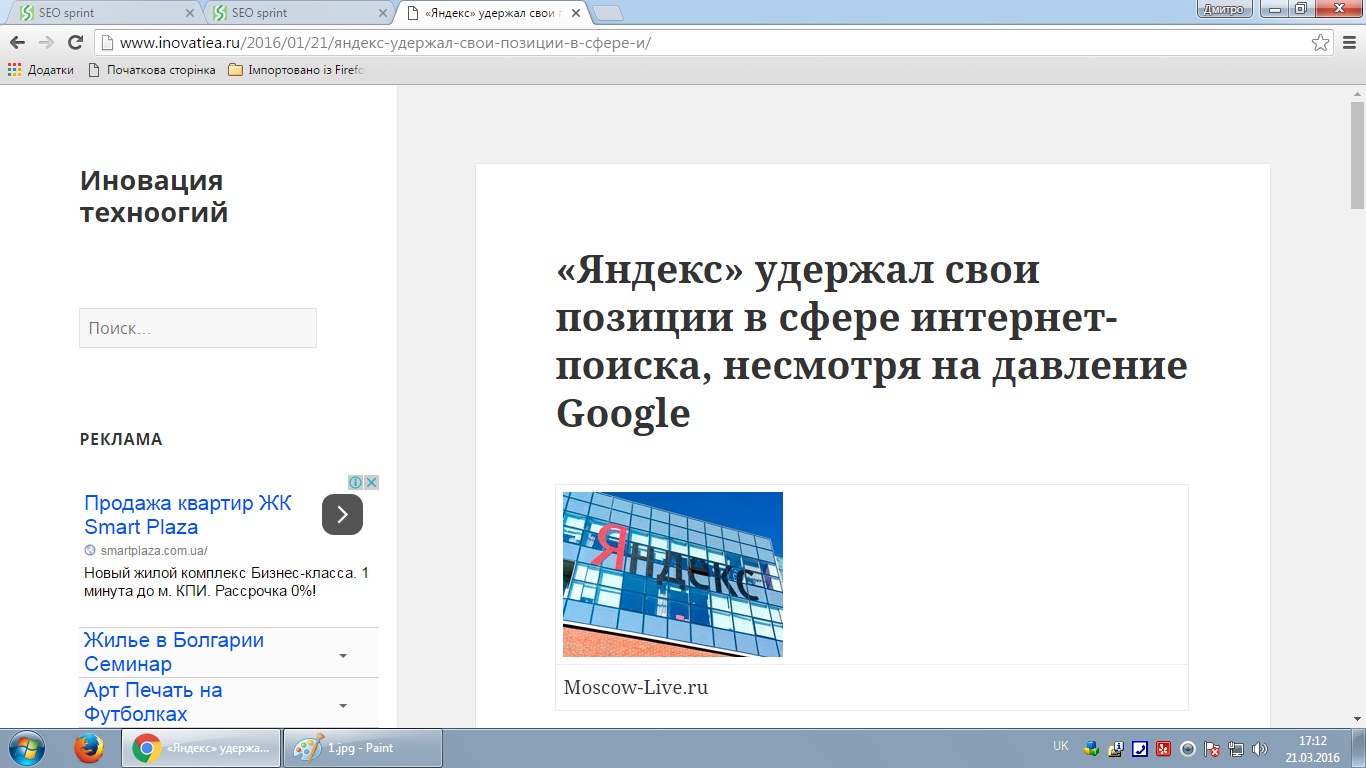Open the Action Center flag icon

(1212, 748)
